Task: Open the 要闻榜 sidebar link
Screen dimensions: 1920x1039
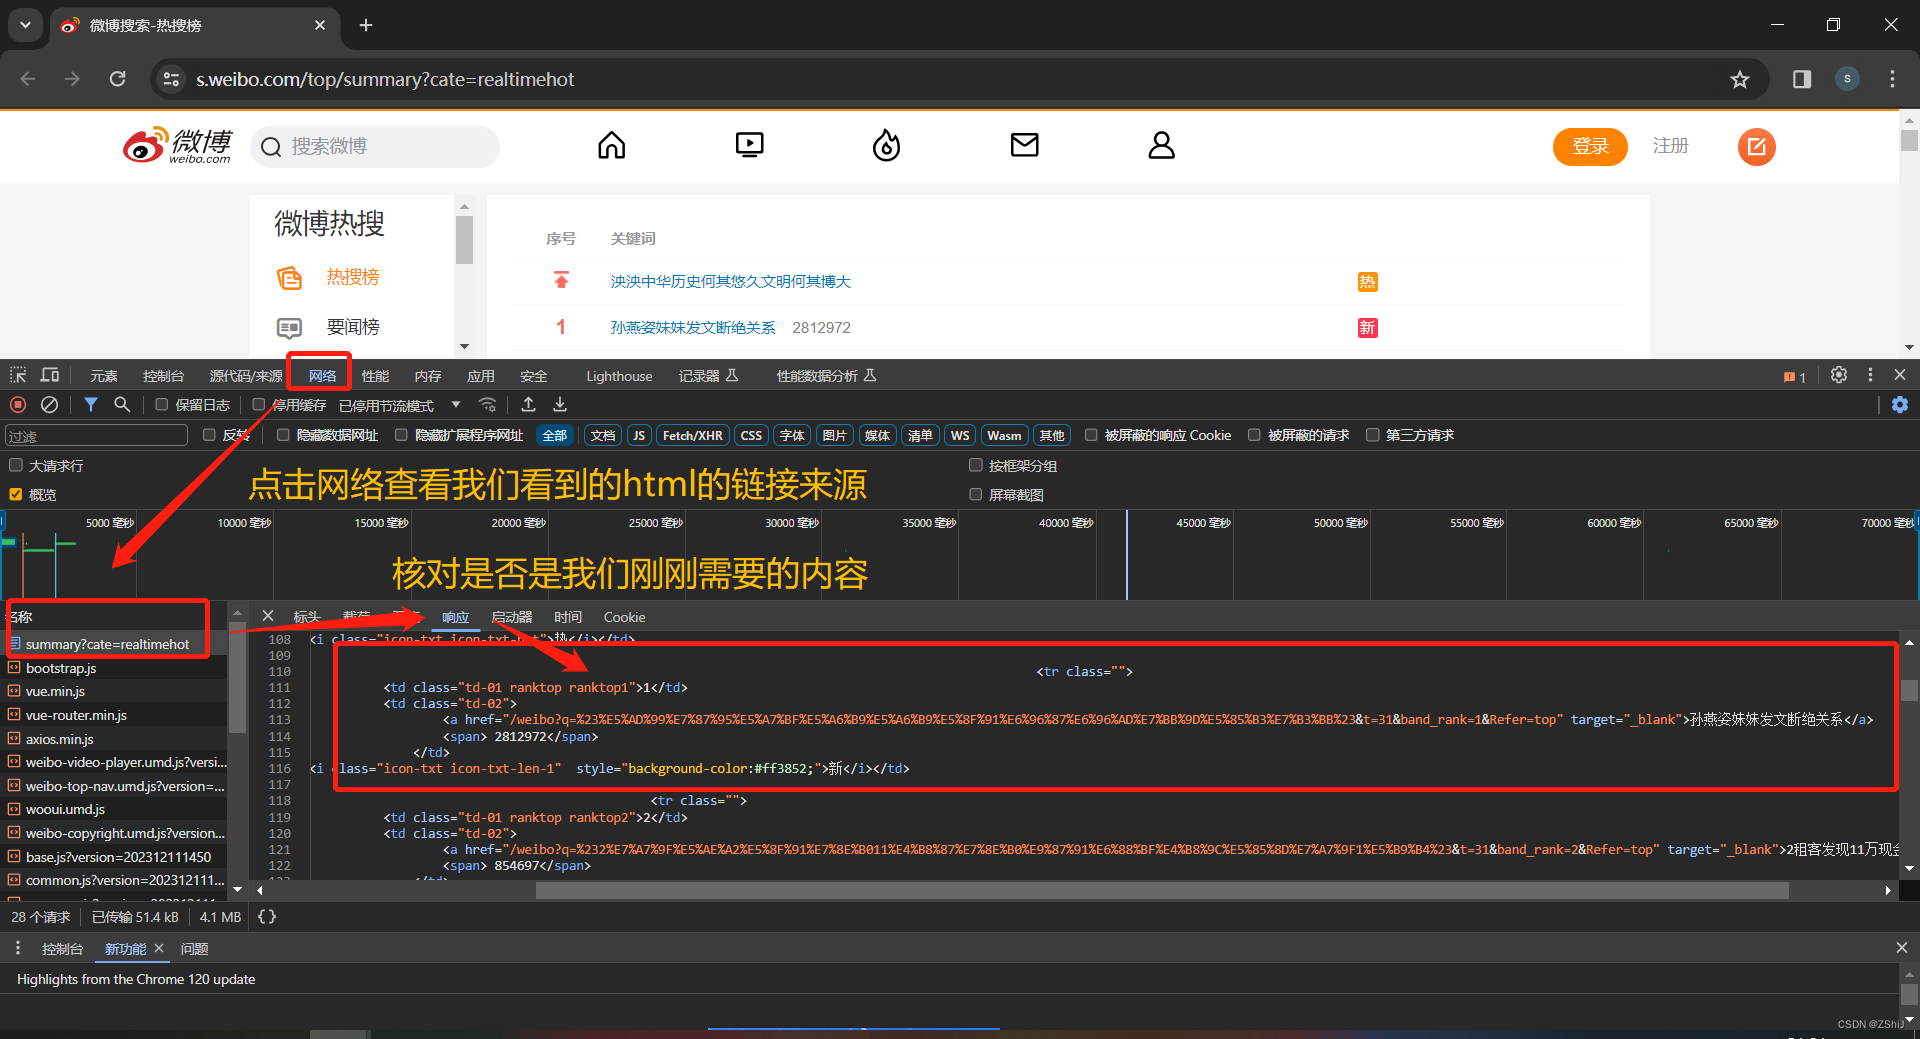Action: [x=353, y=327]
